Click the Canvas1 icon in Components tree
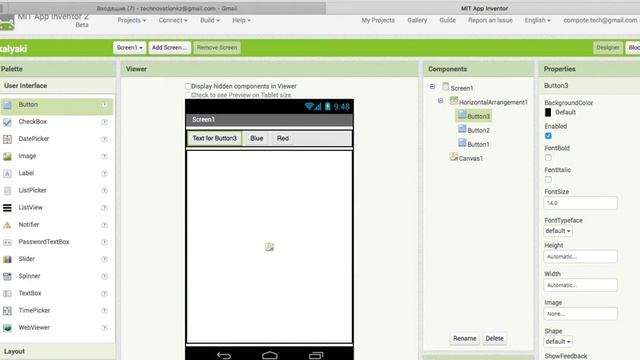Image resolution: width=640 pixels, height=360 pixels. 453,157
